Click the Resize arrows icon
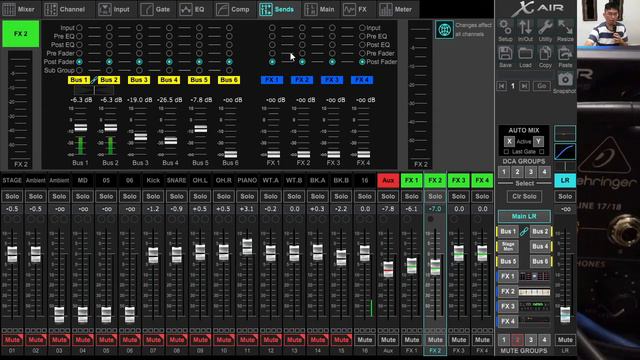640x360 pixels. pyautogui.click(x=565, y=28)
